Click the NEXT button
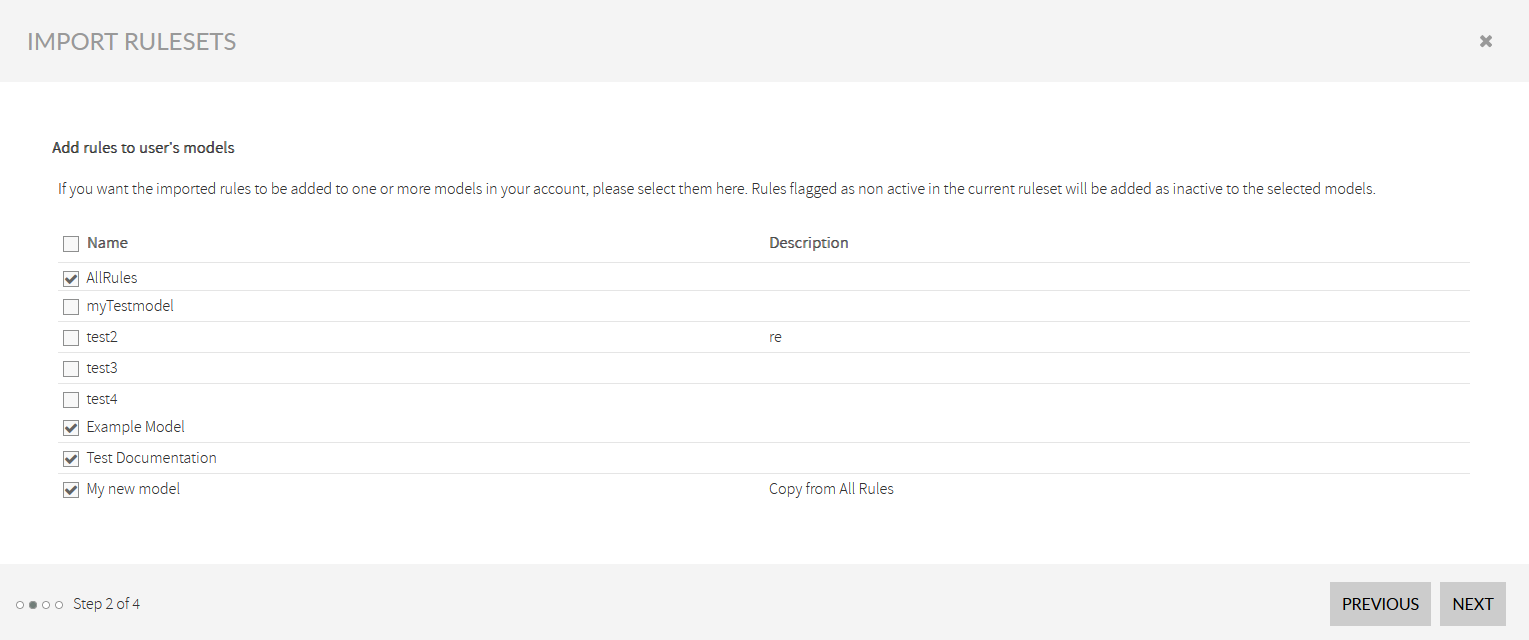Screen dimensions: 1529x640 point(1472,603)
